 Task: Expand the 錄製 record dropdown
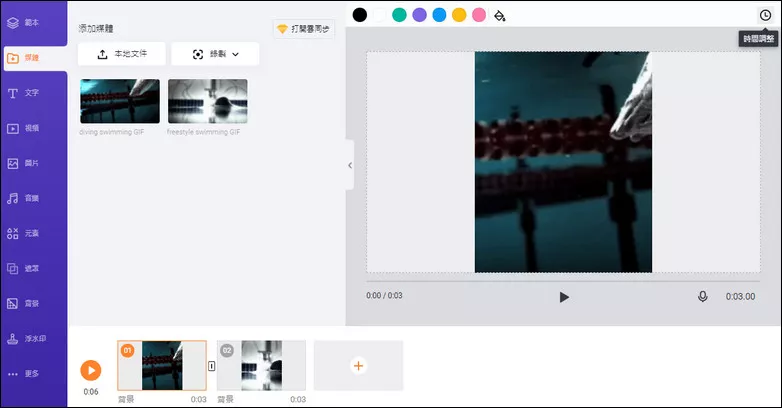215,54
